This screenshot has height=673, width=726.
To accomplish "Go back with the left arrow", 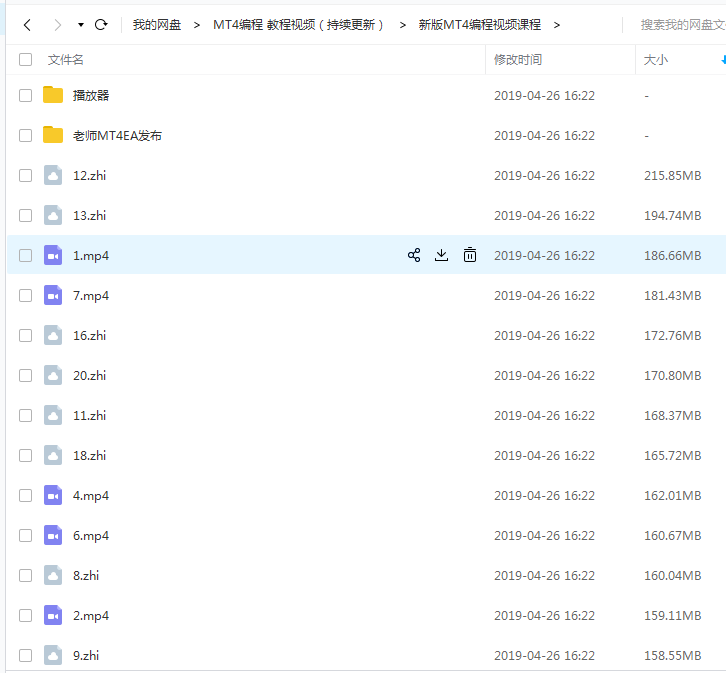I will tap(27, 25).
